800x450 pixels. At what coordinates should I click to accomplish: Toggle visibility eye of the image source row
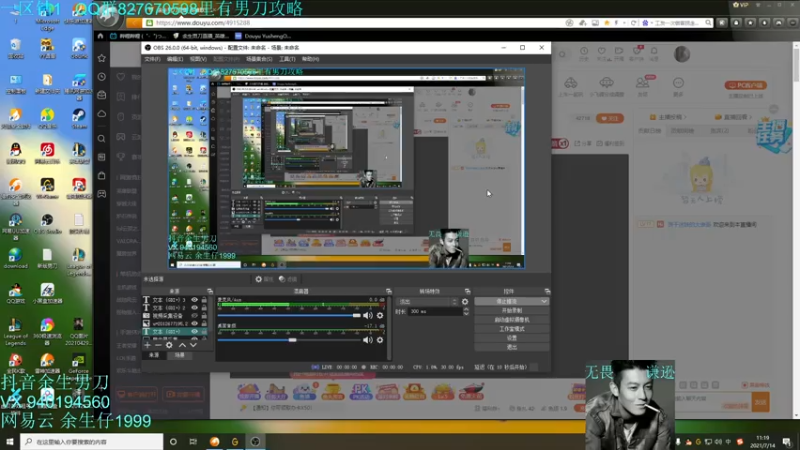point(194,323)
